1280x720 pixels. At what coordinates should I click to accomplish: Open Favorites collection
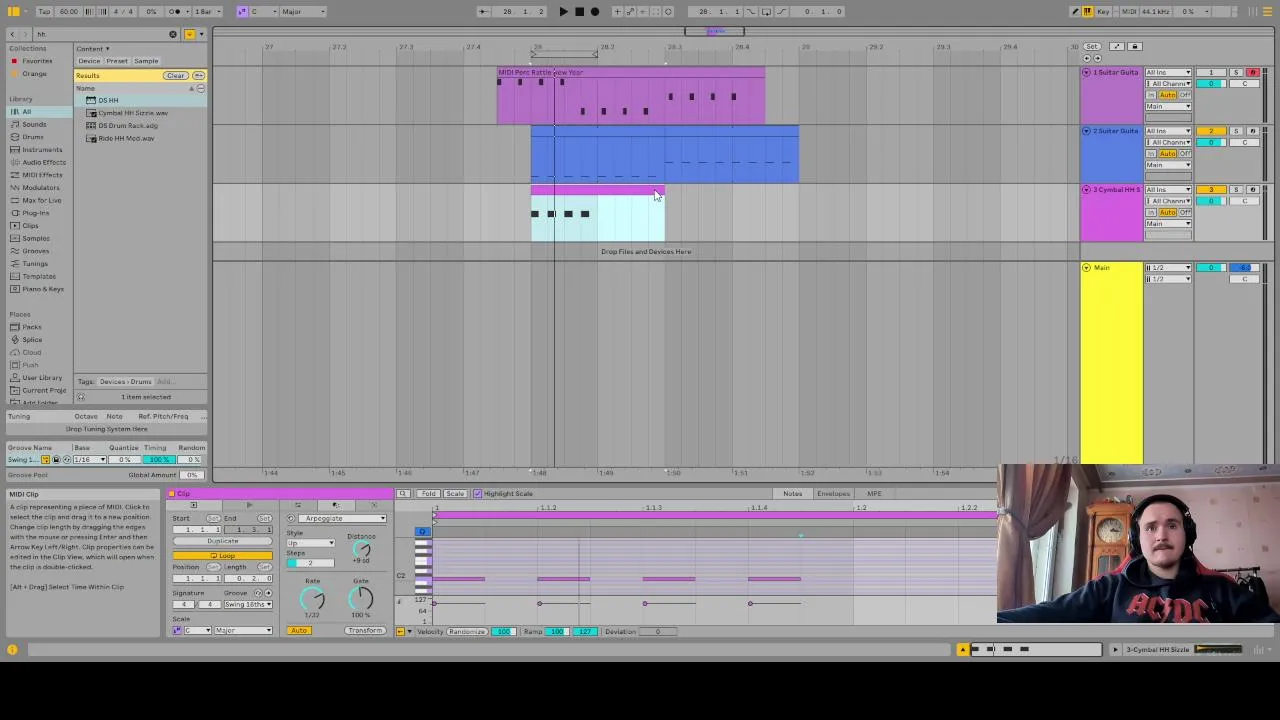pyautogui.click(x=37, y=61)
